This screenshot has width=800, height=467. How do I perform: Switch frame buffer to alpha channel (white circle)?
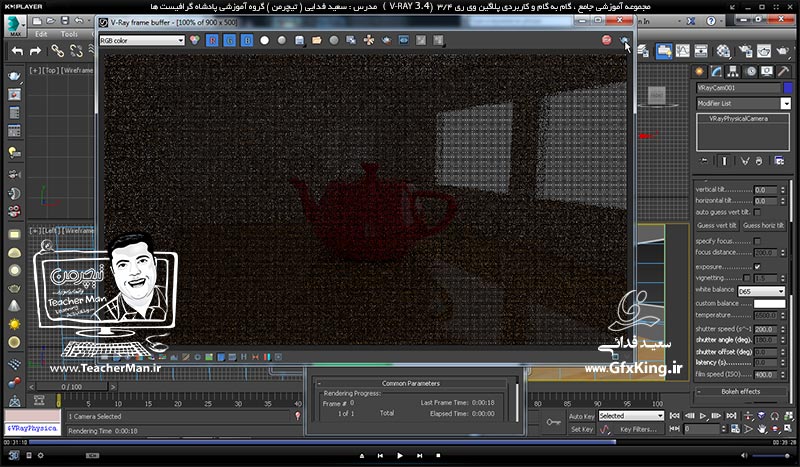(x=264, y=40)
